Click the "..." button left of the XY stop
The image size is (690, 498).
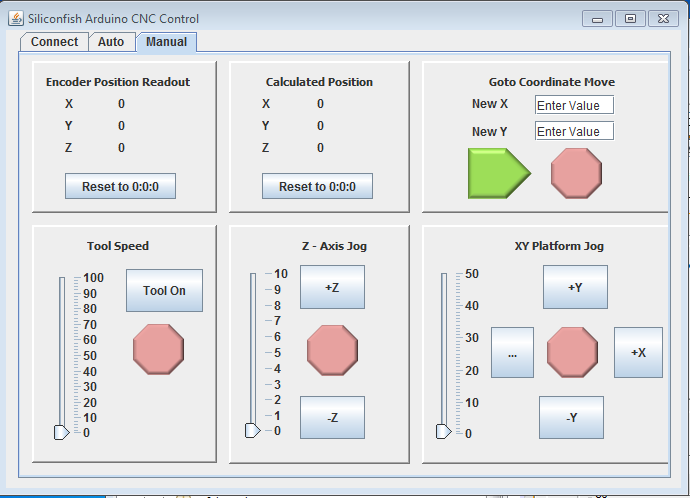512,352
